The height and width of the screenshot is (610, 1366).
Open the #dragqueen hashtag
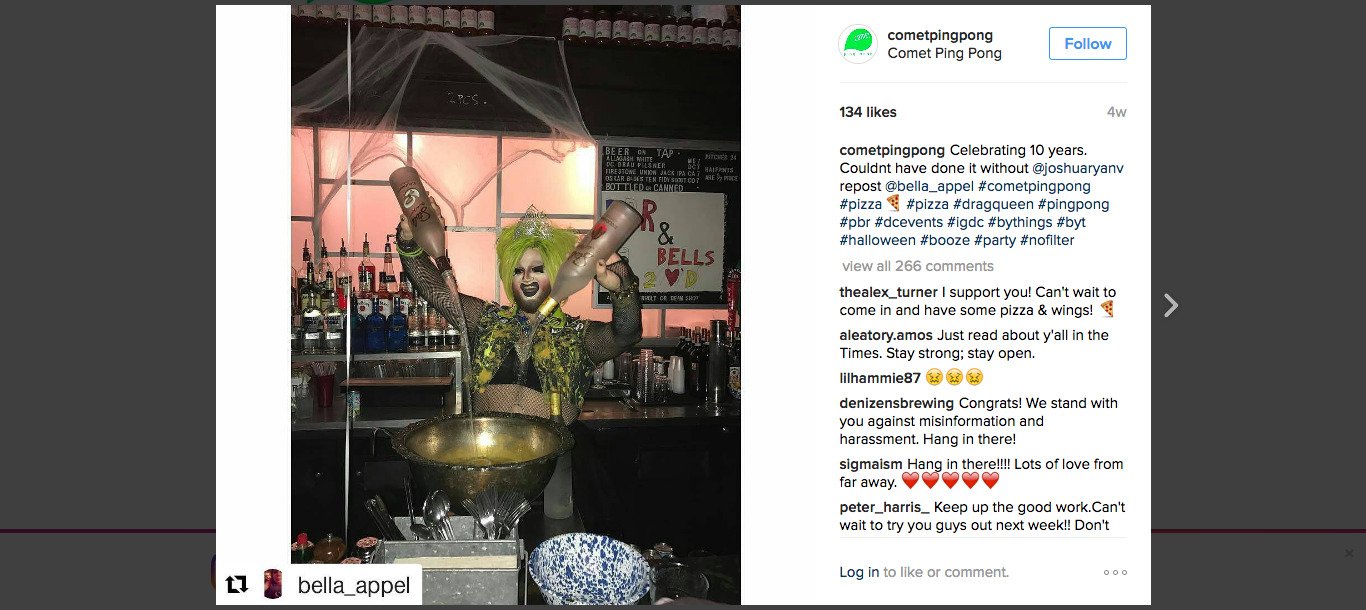(x=993, y=204)
